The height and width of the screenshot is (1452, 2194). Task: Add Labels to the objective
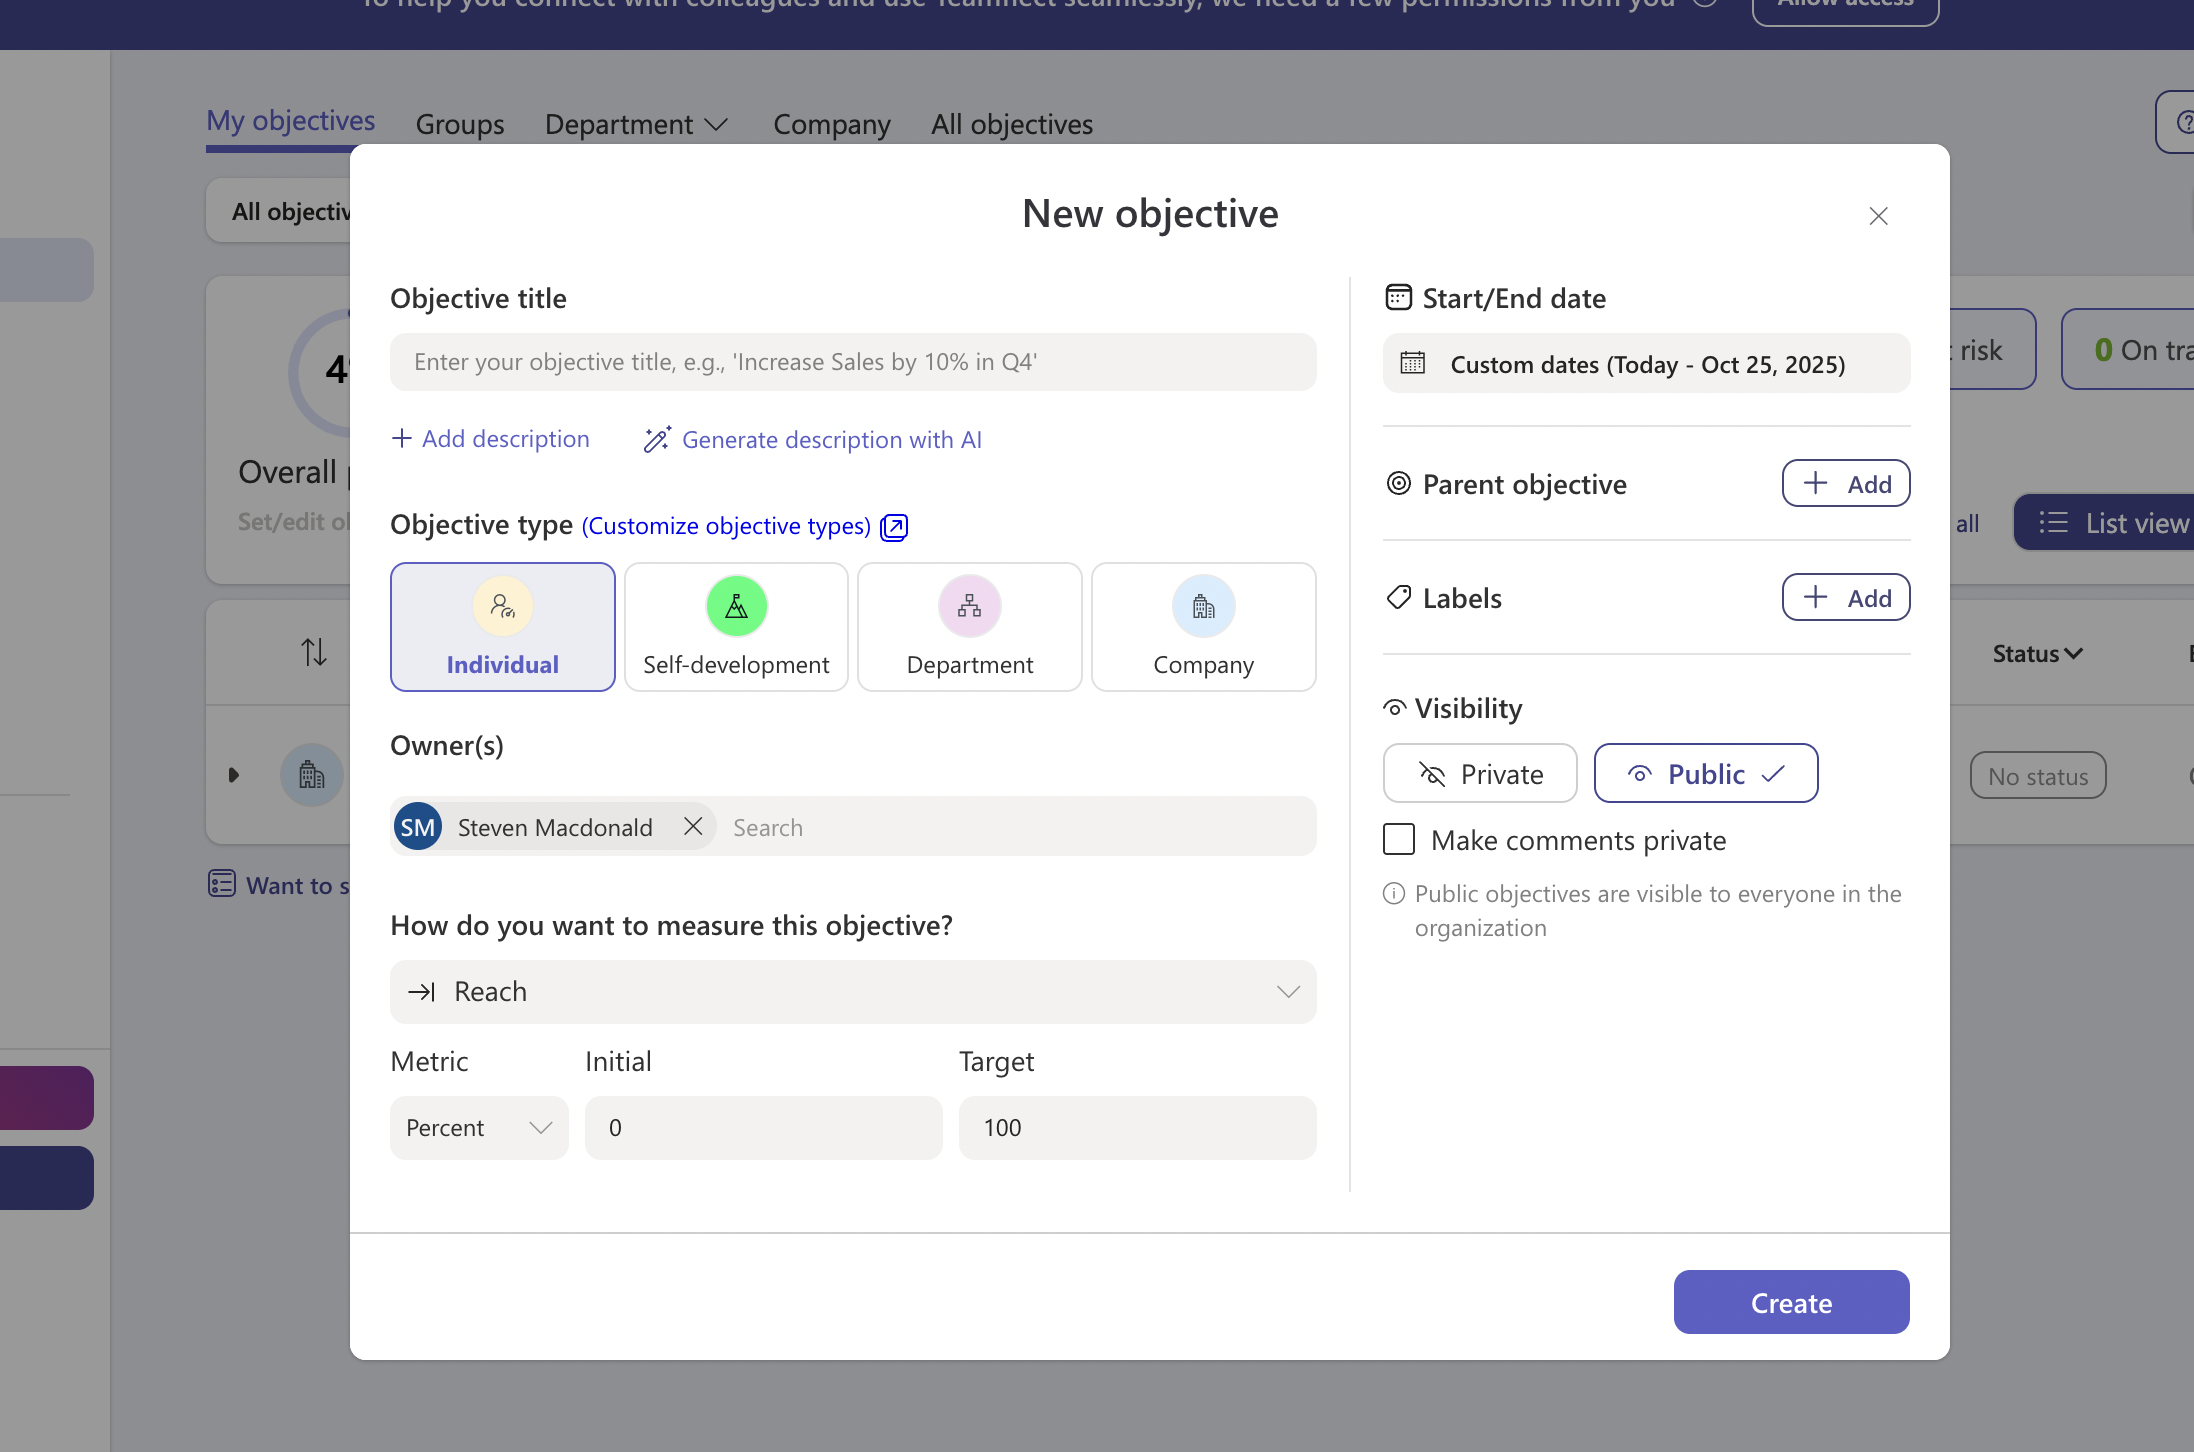point(1846,598)
